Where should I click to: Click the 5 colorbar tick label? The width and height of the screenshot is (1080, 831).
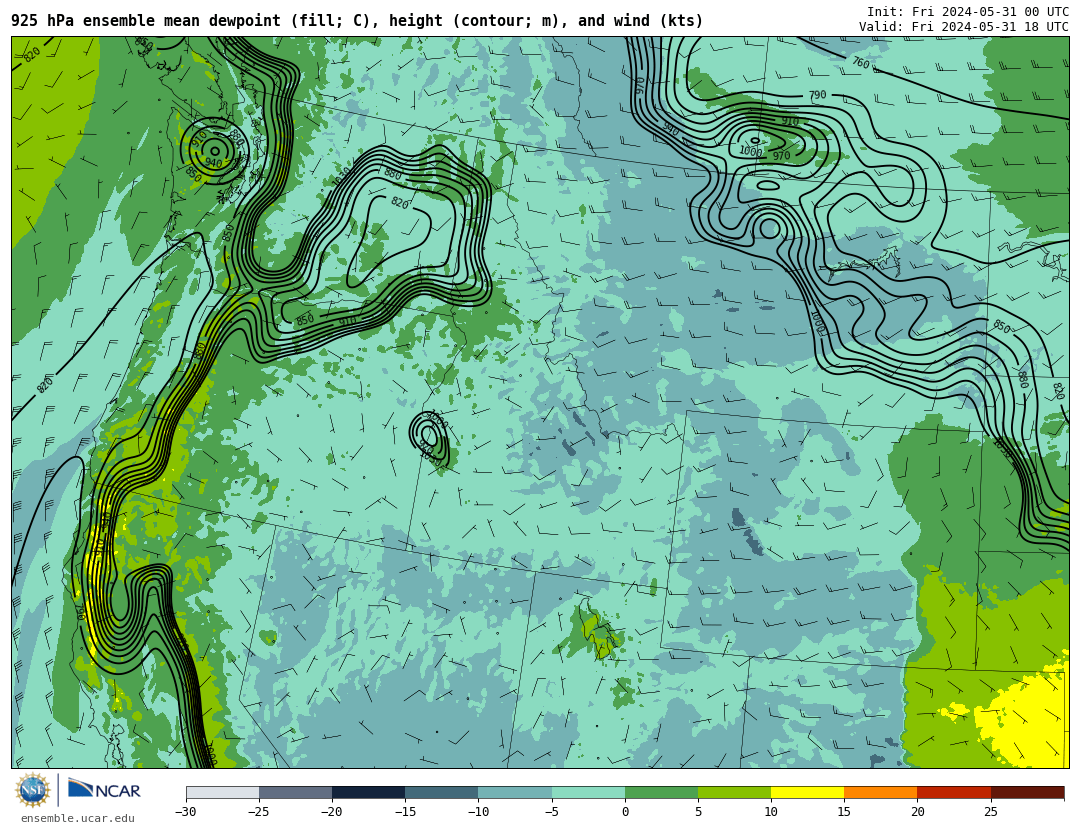pyautogui.click(x=698, y=812)
